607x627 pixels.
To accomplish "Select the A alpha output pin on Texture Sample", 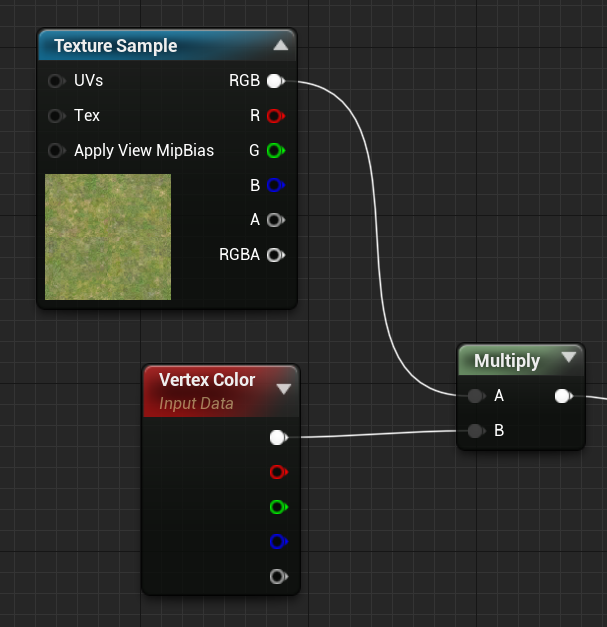I will tap(276, 220).
